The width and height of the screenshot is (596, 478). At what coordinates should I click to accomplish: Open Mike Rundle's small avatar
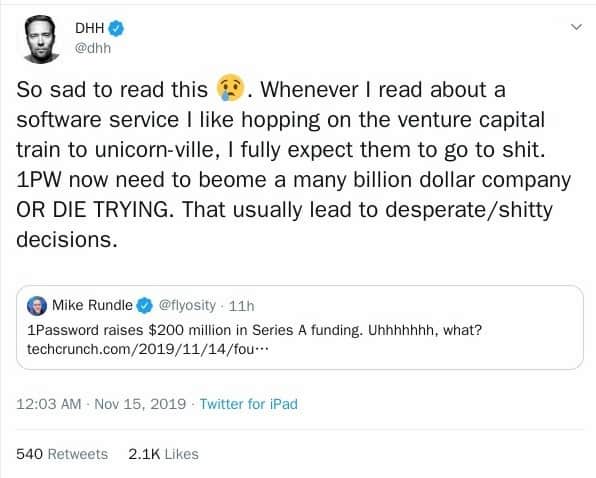coord(37,306)
